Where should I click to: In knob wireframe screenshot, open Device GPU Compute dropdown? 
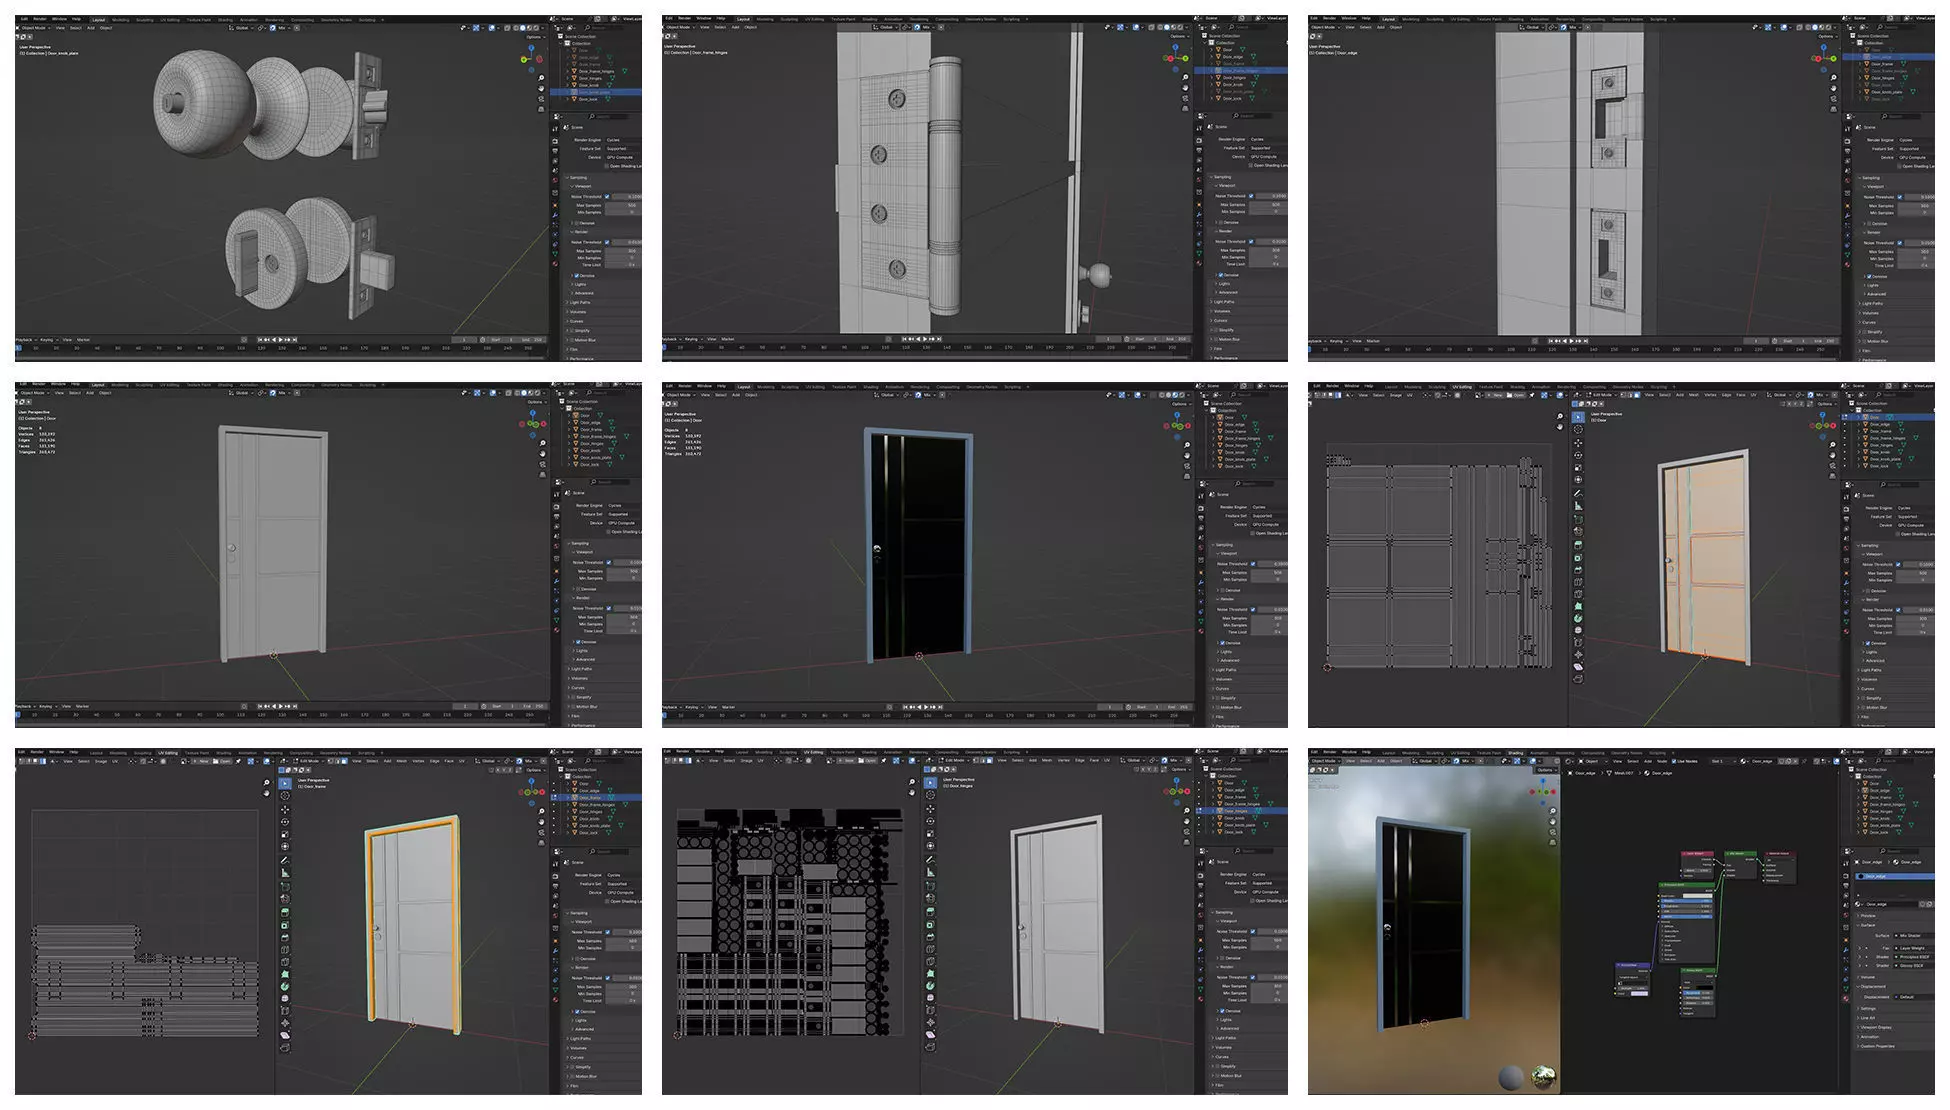coord(624,157)
